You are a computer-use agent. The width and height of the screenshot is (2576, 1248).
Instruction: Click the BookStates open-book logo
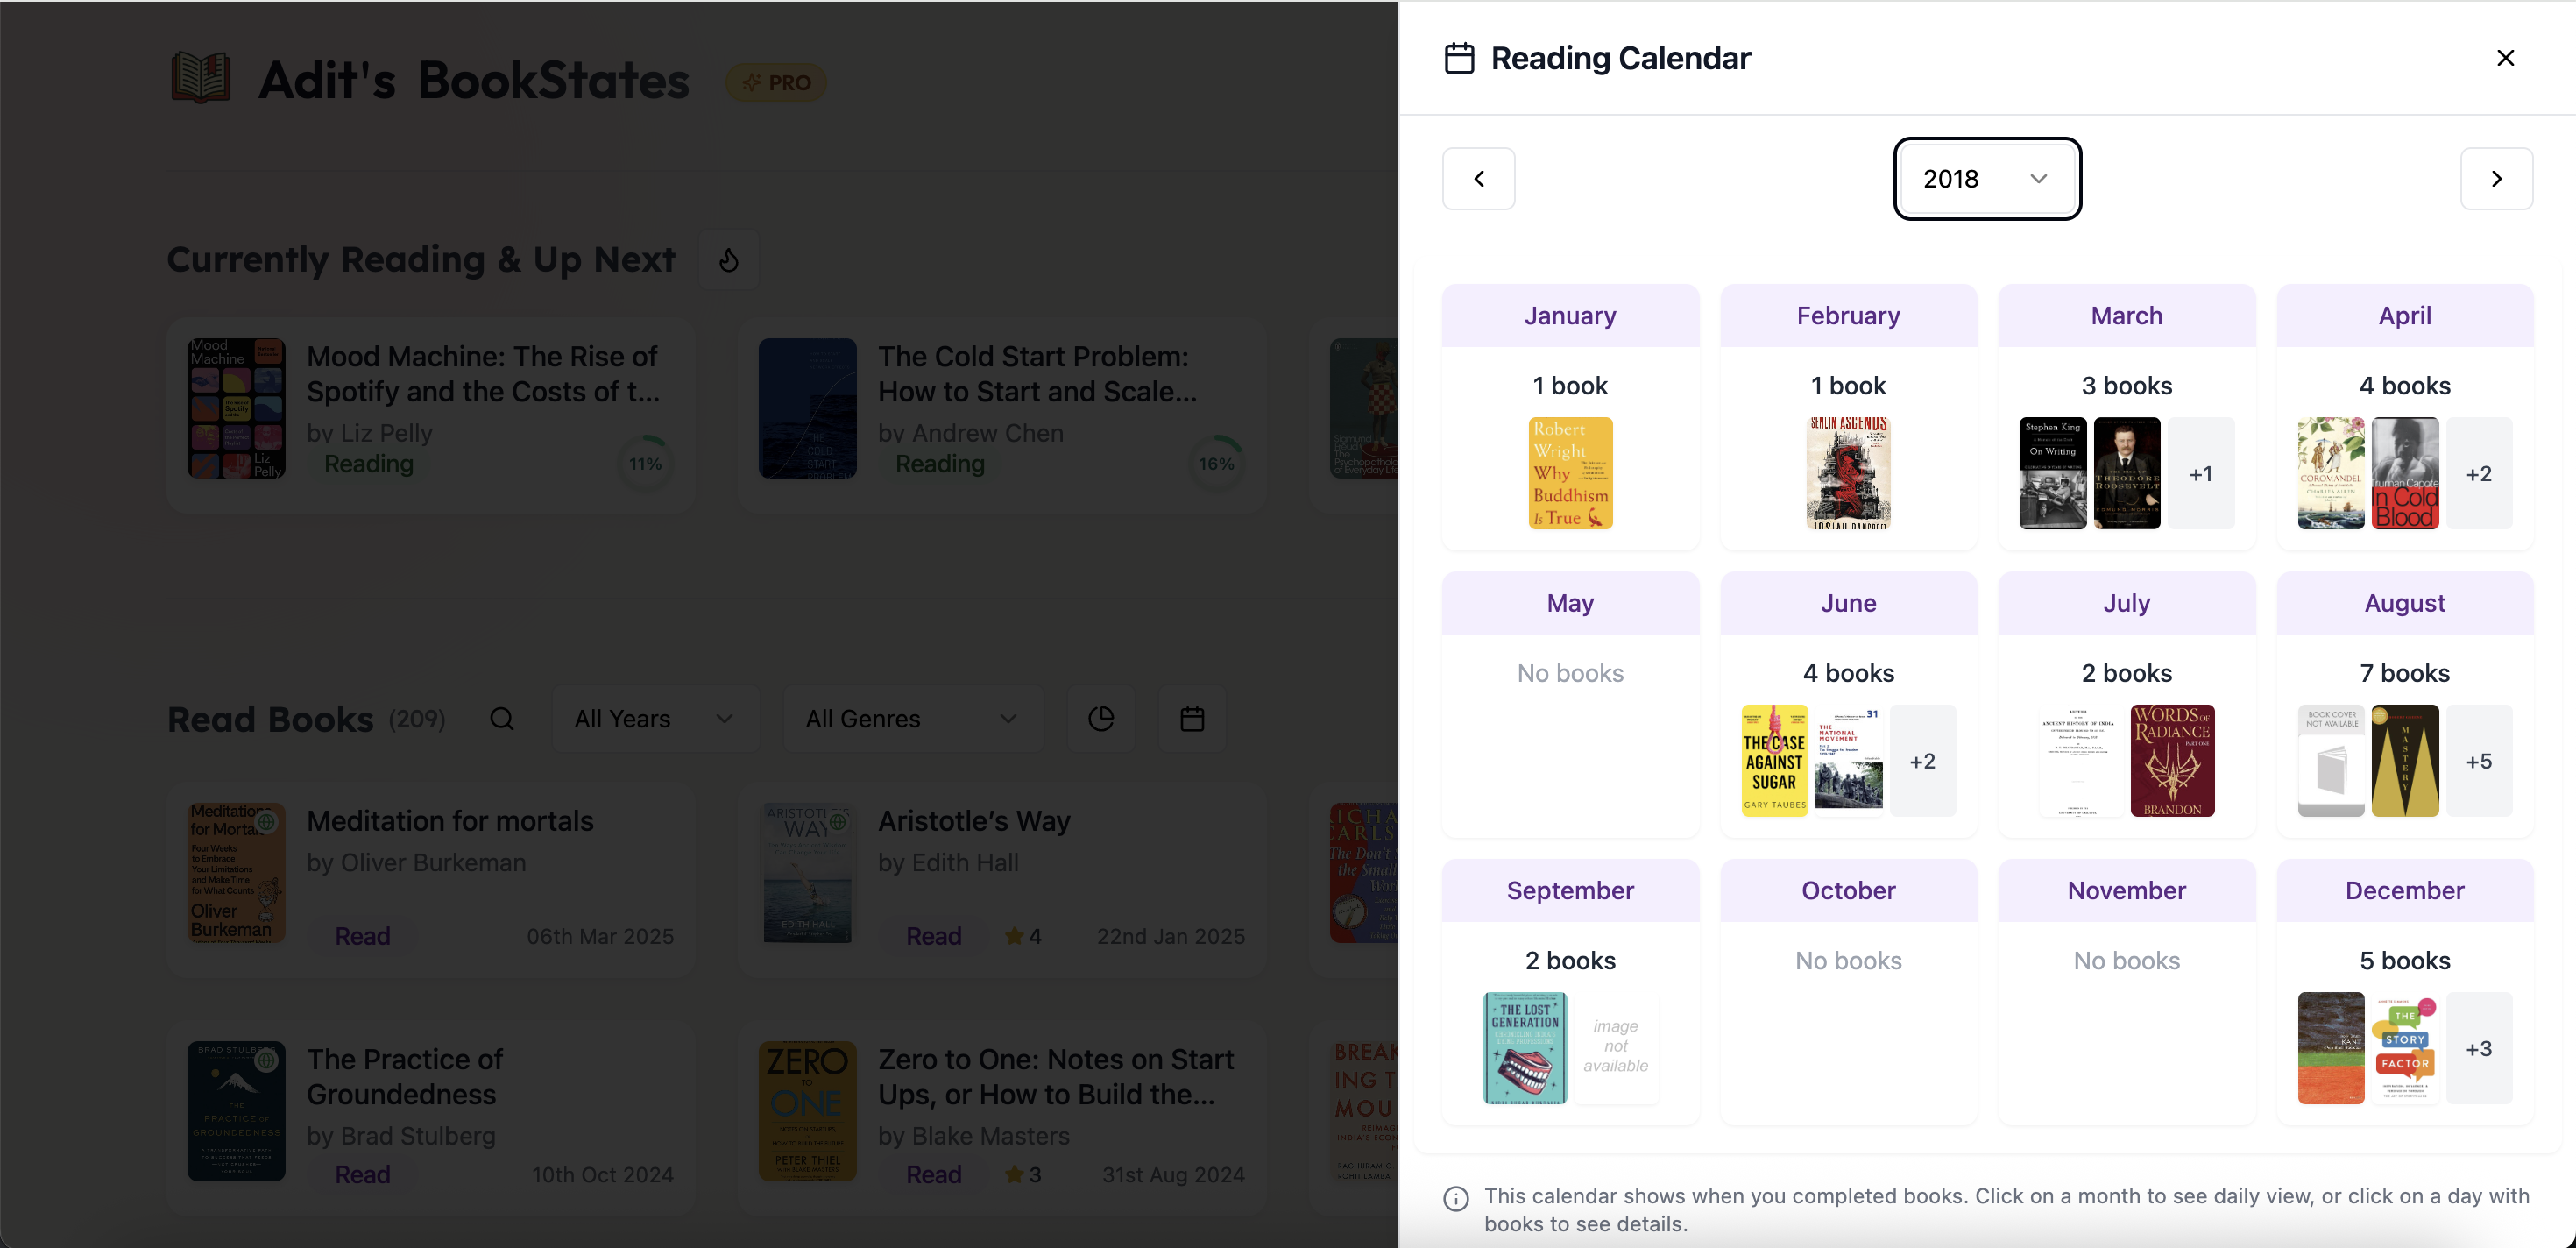pos(200,79)
